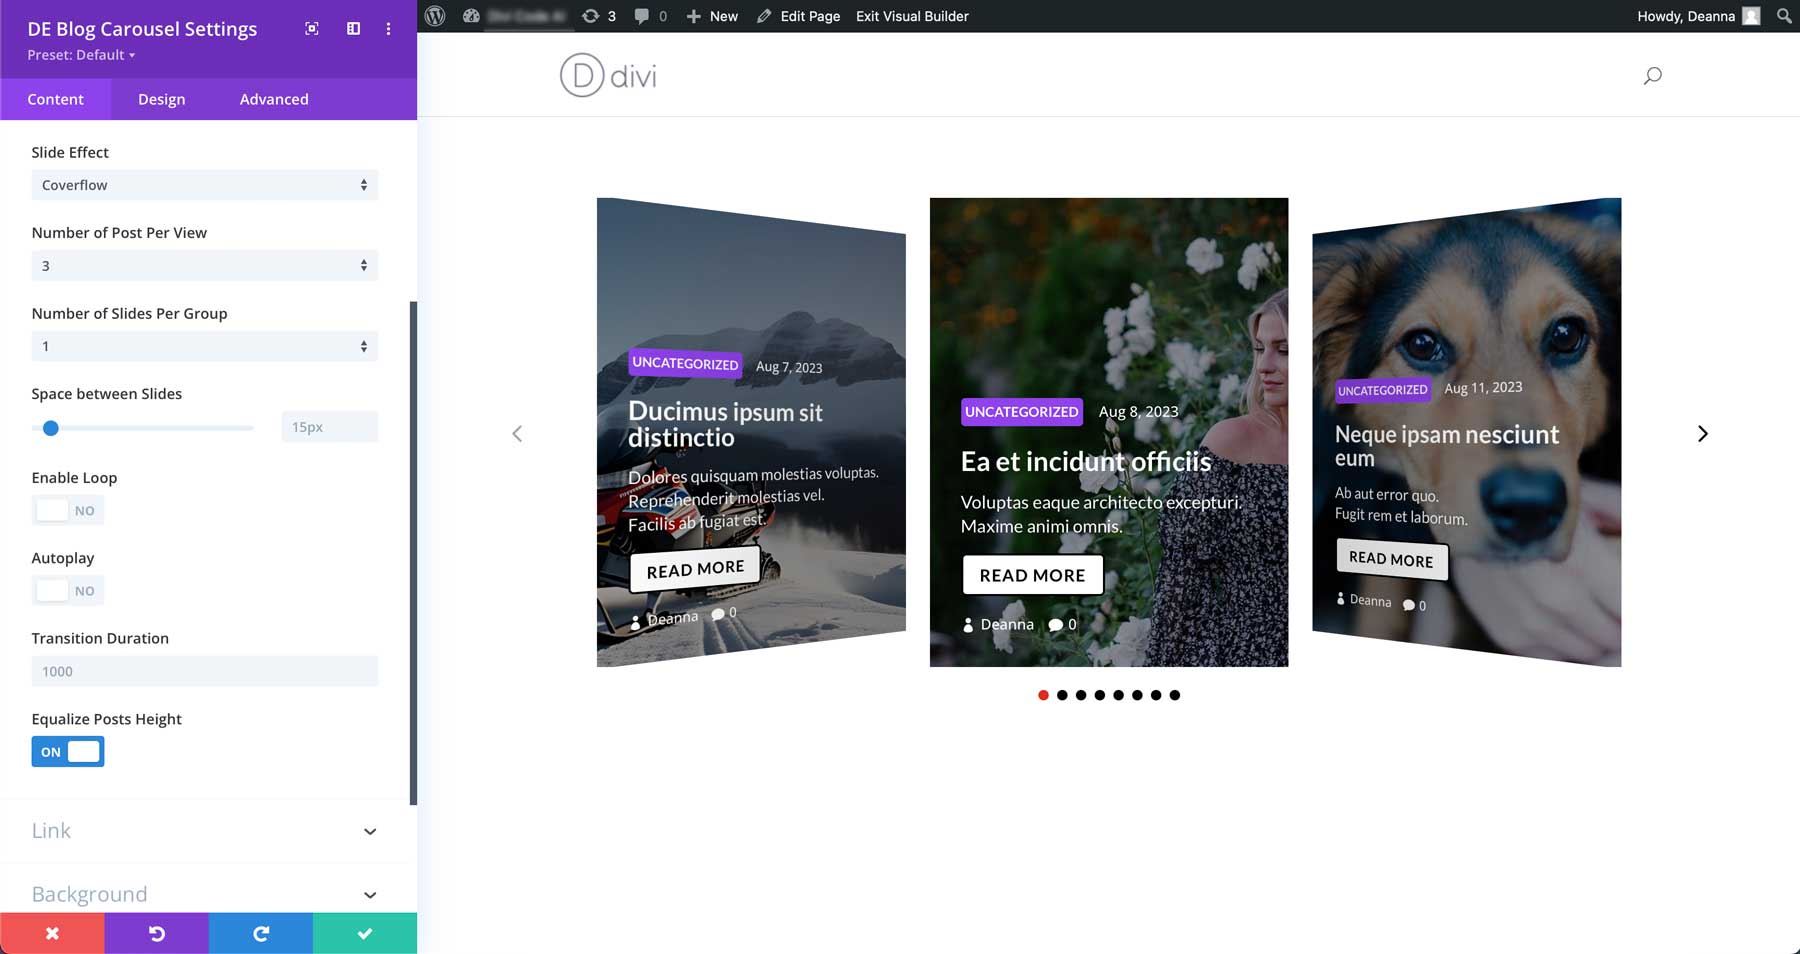Open the Number of Post Per View dropdown
Viewport: 1800px width, 954px height.
point(204,266)
